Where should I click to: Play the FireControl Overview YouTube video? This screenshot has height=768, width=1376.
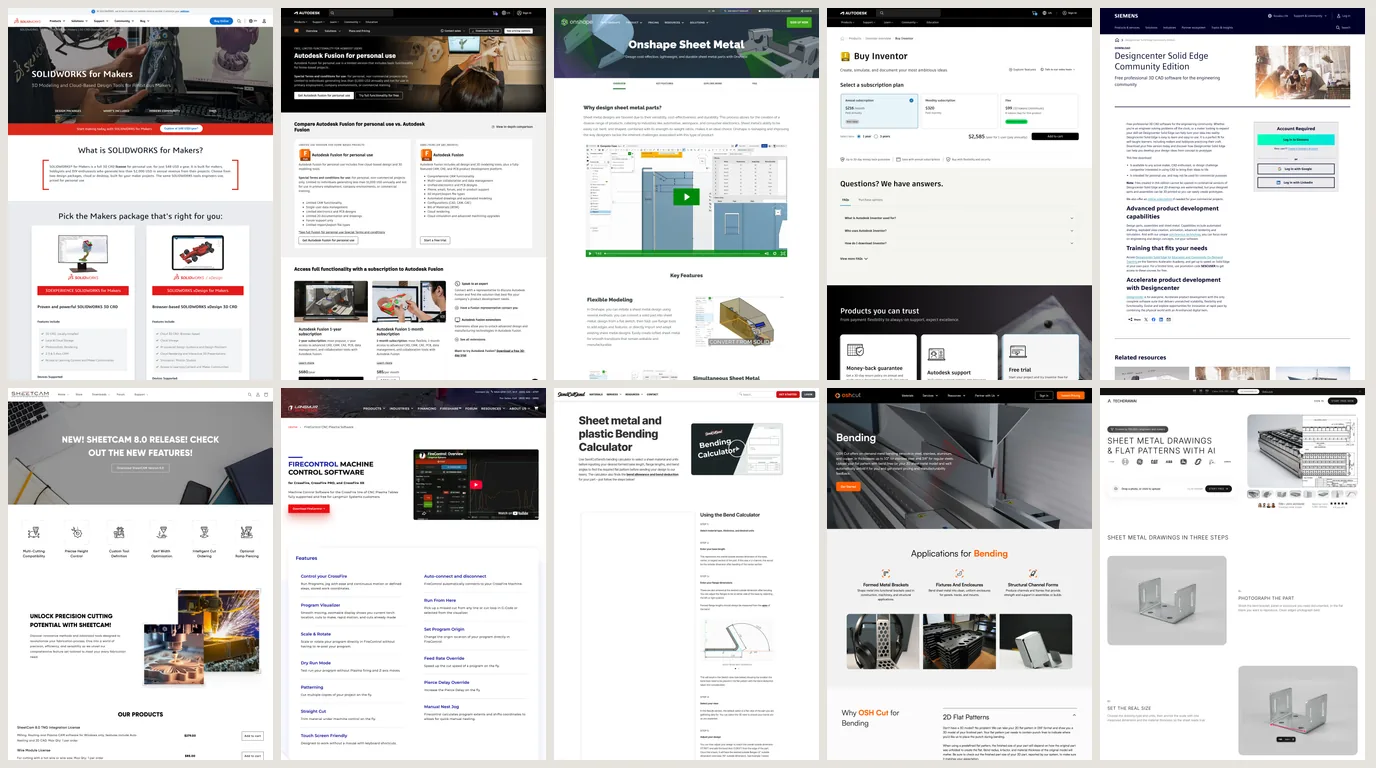click(x=476, y=485)
